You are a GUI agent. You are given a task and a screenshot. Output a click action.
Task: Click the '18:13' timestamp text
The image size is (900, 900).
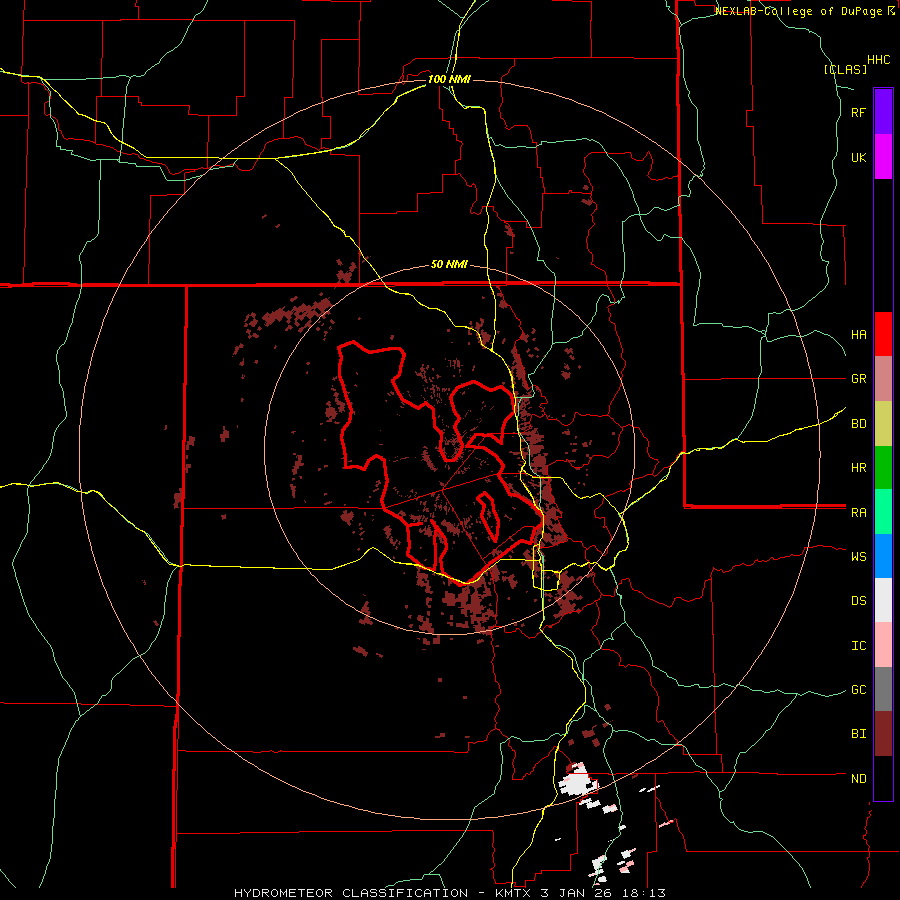[x=646, y=893]
